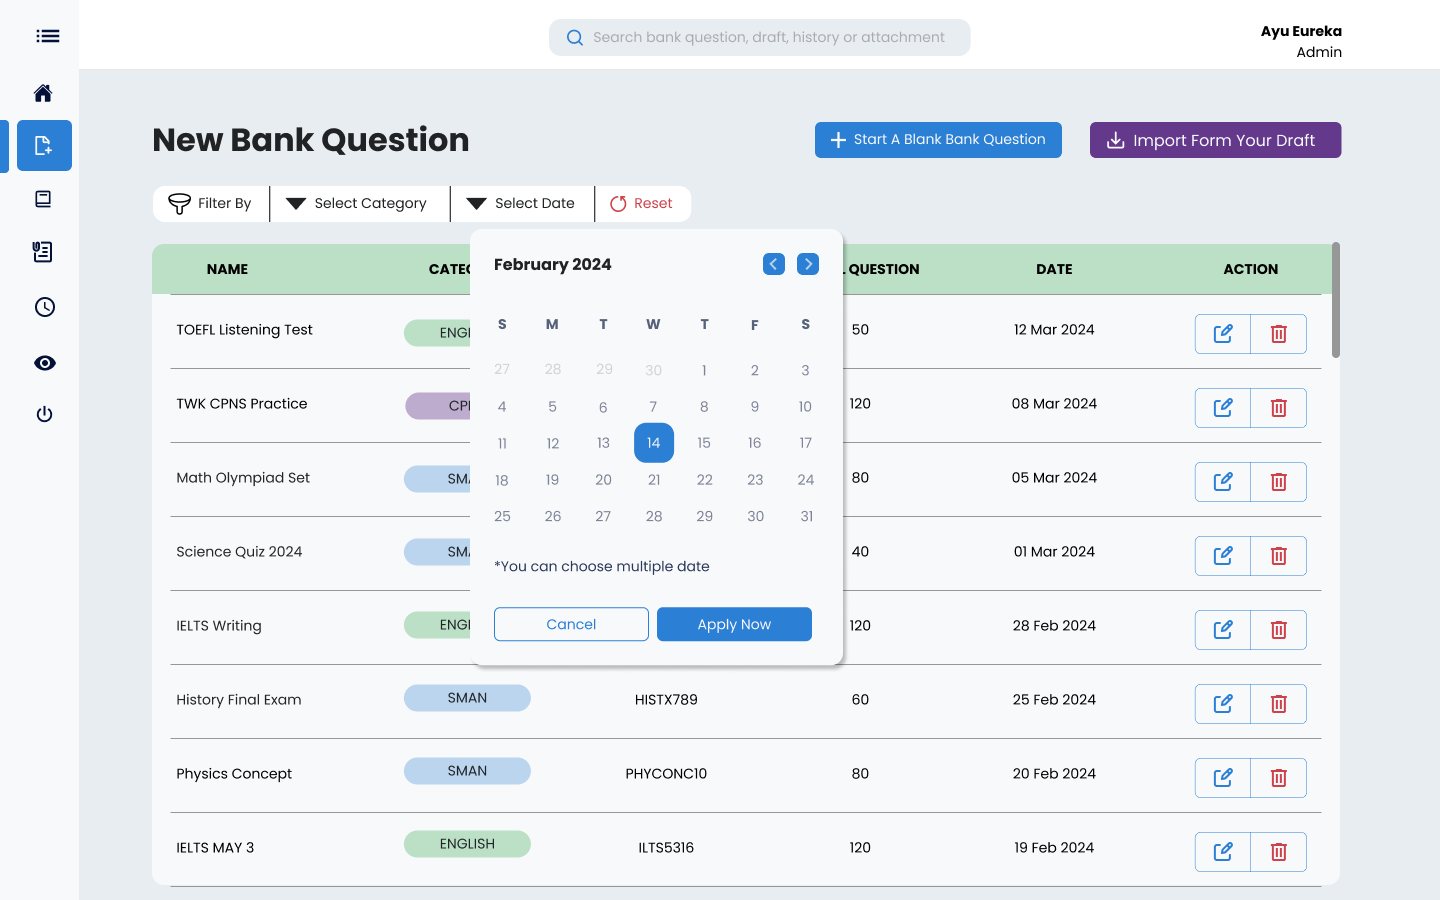Go to the home sidebar icon
Screen dimensions: 1440x900
(x=43, y=93)
